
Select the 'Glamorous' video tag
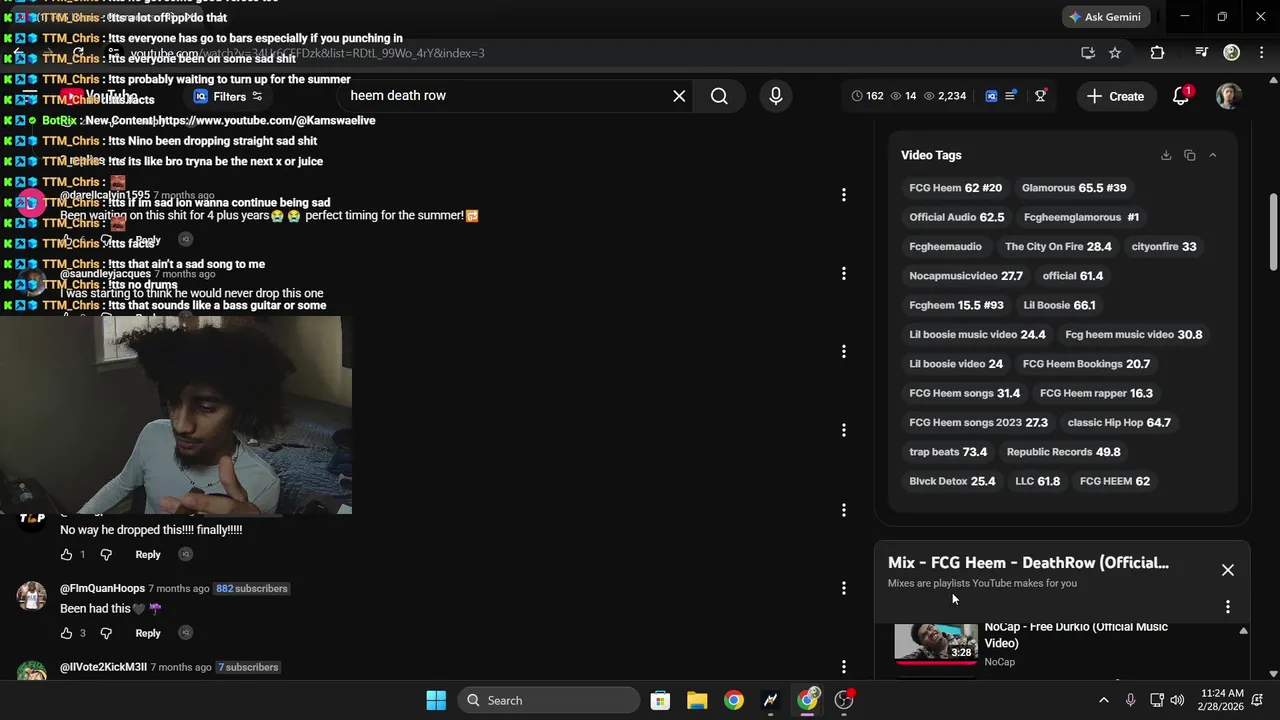pyautogui.click(x=1074, y=188)
